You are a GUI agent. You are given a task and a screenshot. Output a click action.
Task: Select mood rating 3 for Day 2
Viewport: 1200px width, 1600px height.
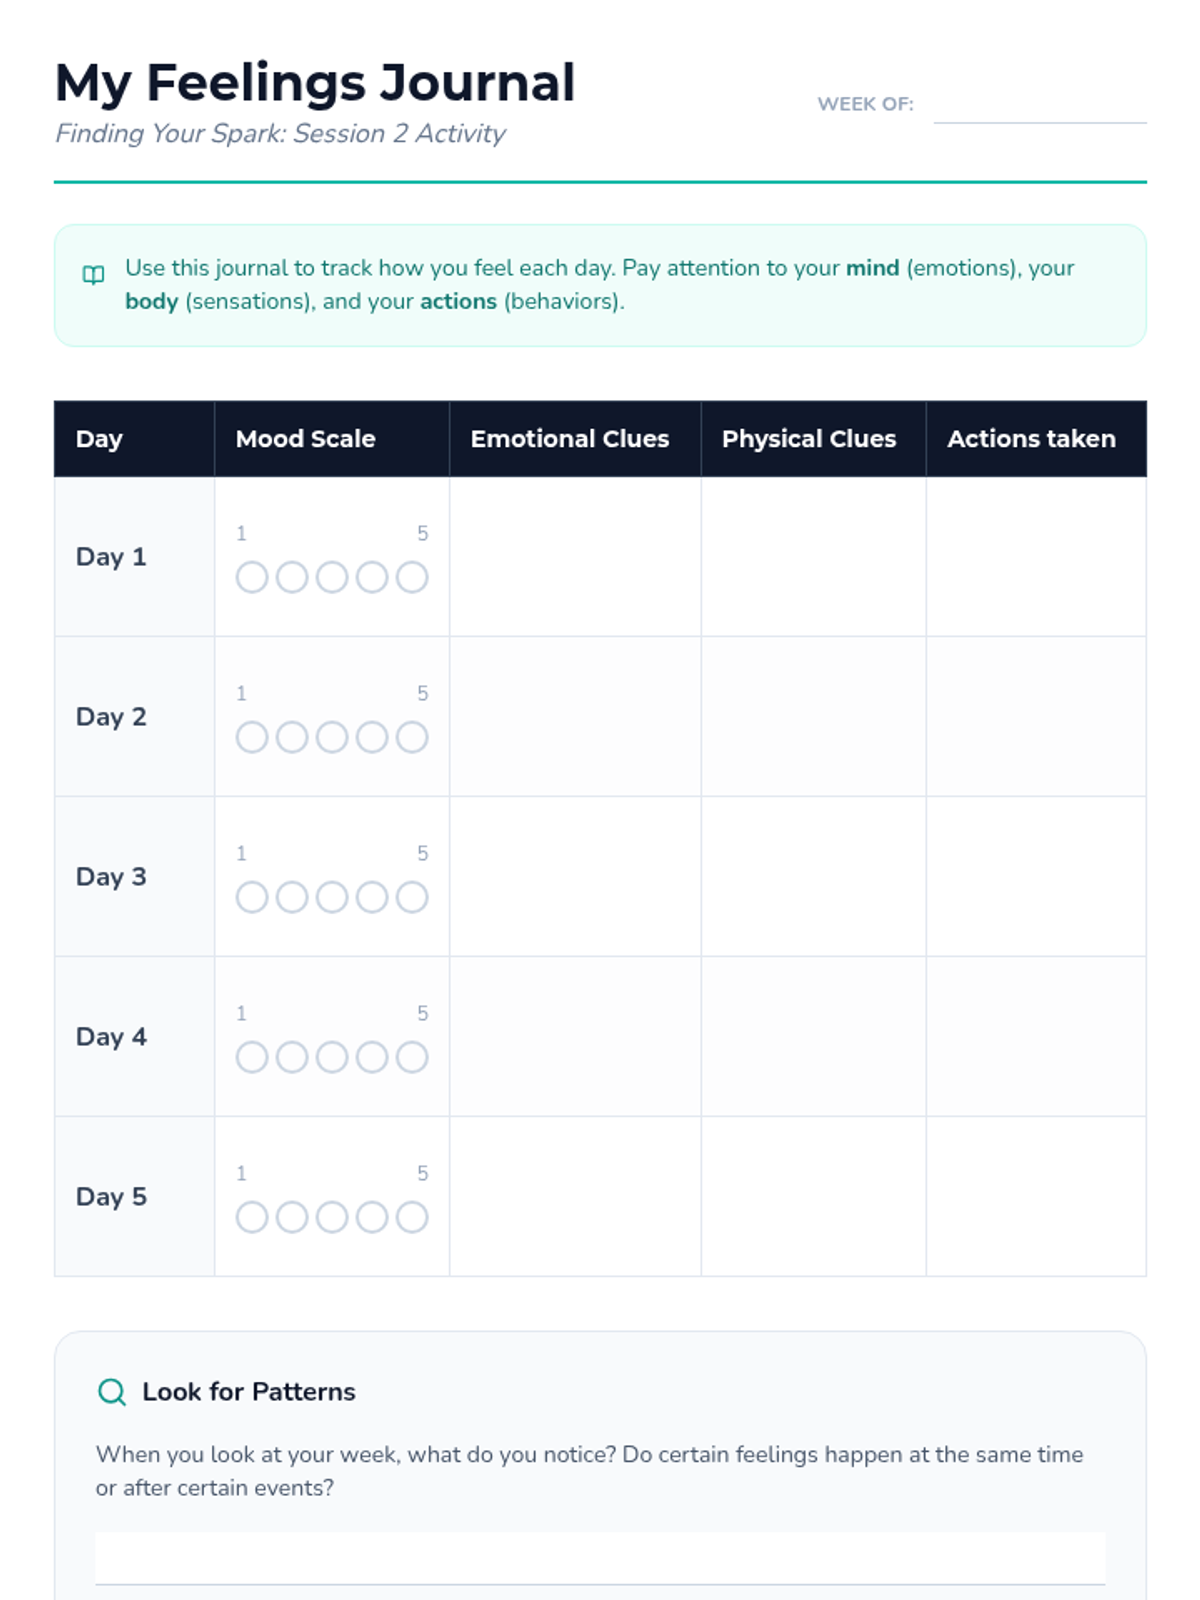[332, 737]
